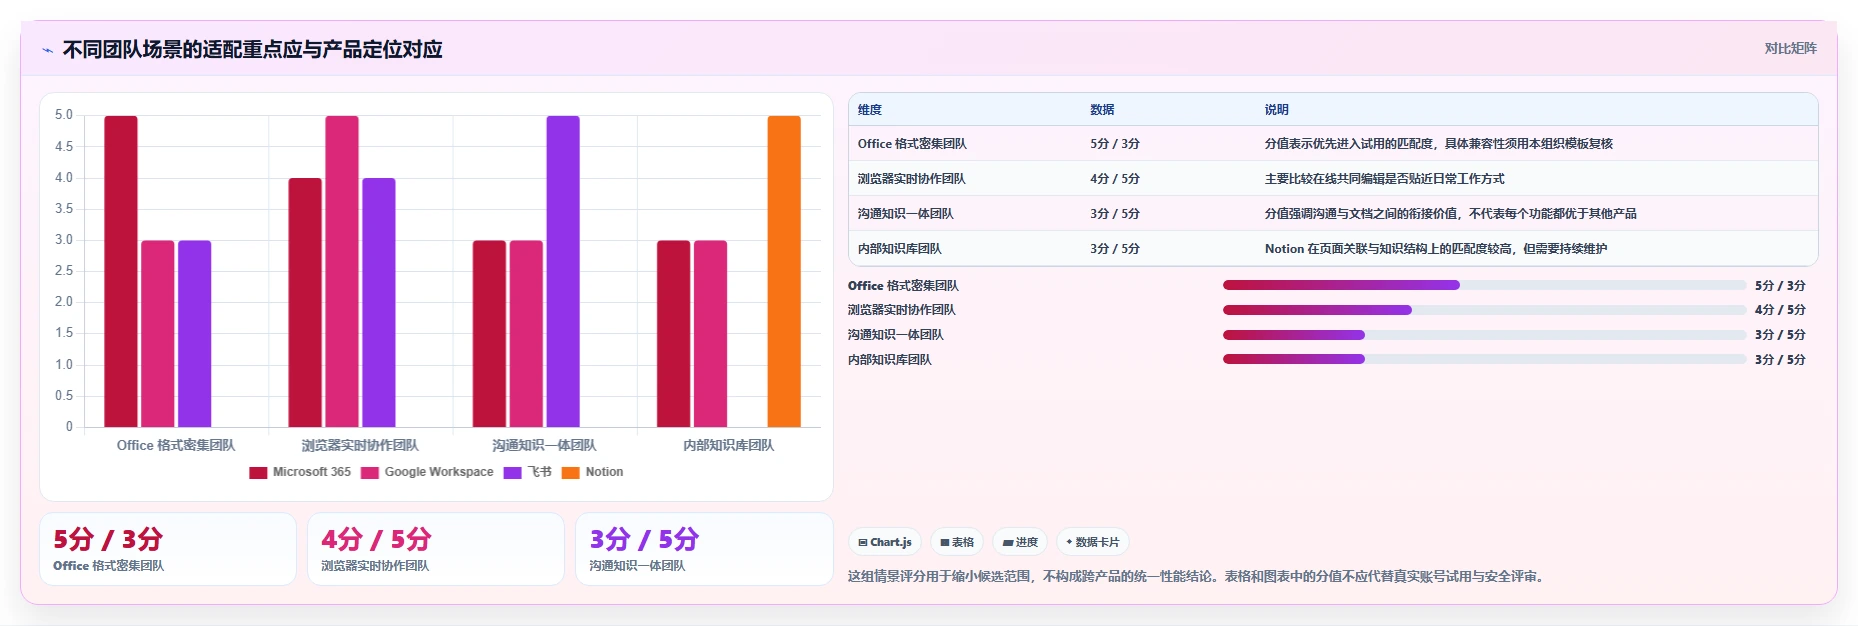Click the 浏览器实时协作团队 chart axis label

pos(360,445)
